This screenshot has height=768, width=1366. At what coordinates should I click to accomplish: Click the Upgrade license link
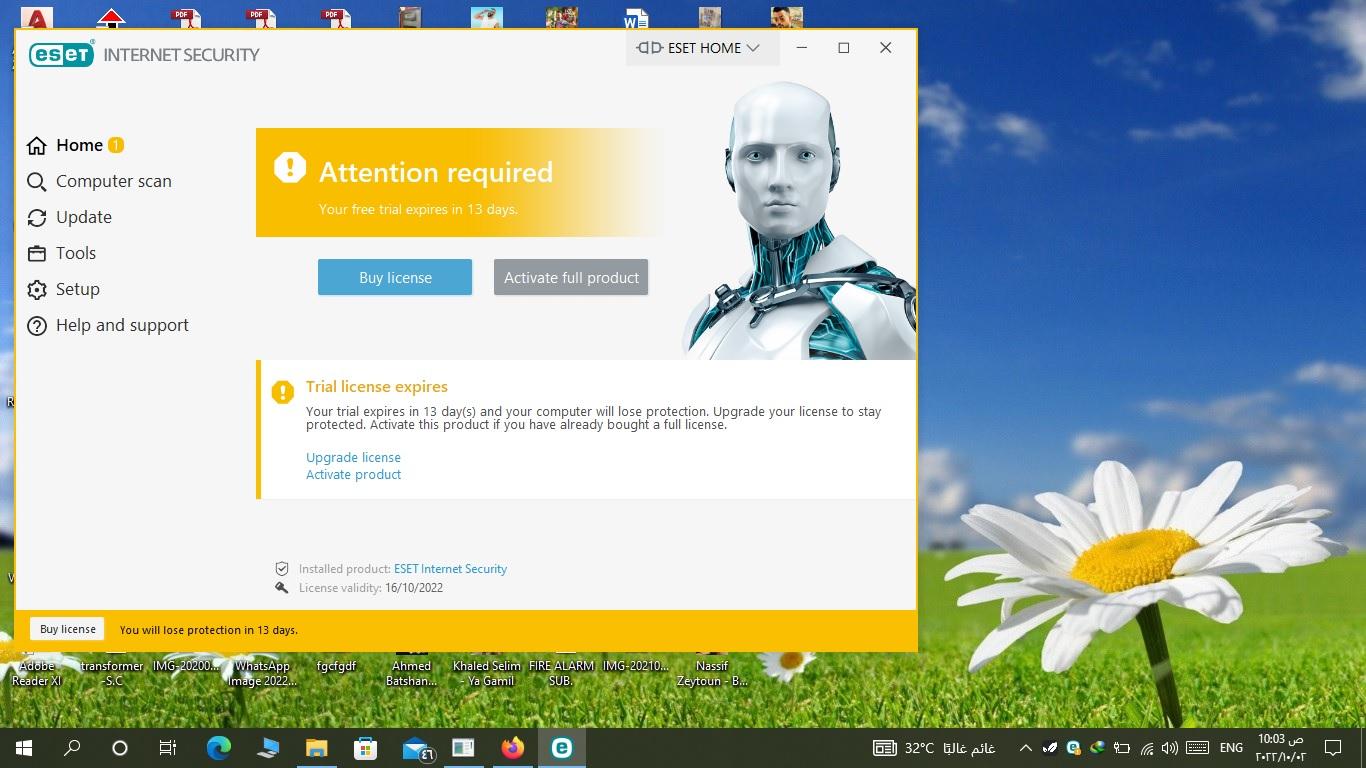coord(353,457)
